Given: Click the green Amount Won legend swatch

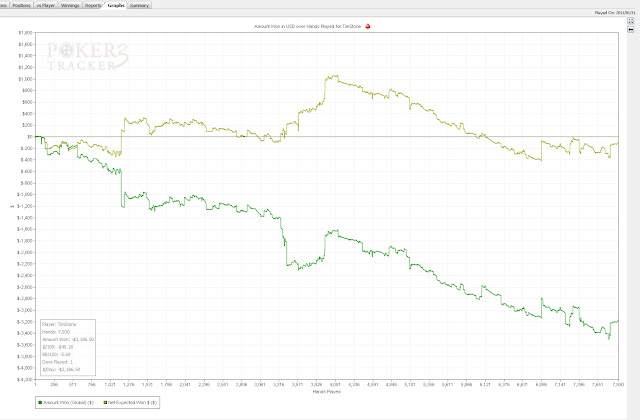Looking at the screenshot, I should (x=40, y=402).
